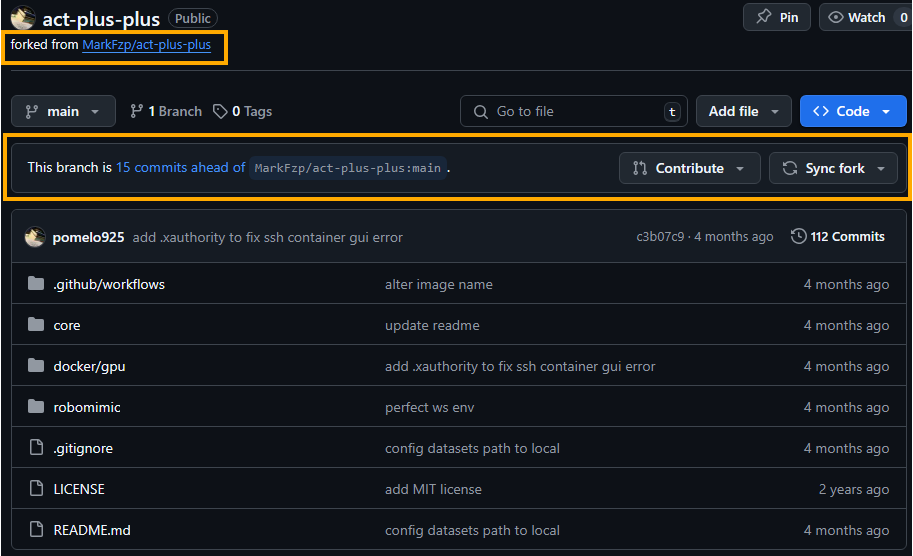
Task: Open the robomimic folder
Action: click(x=87, y=407)
